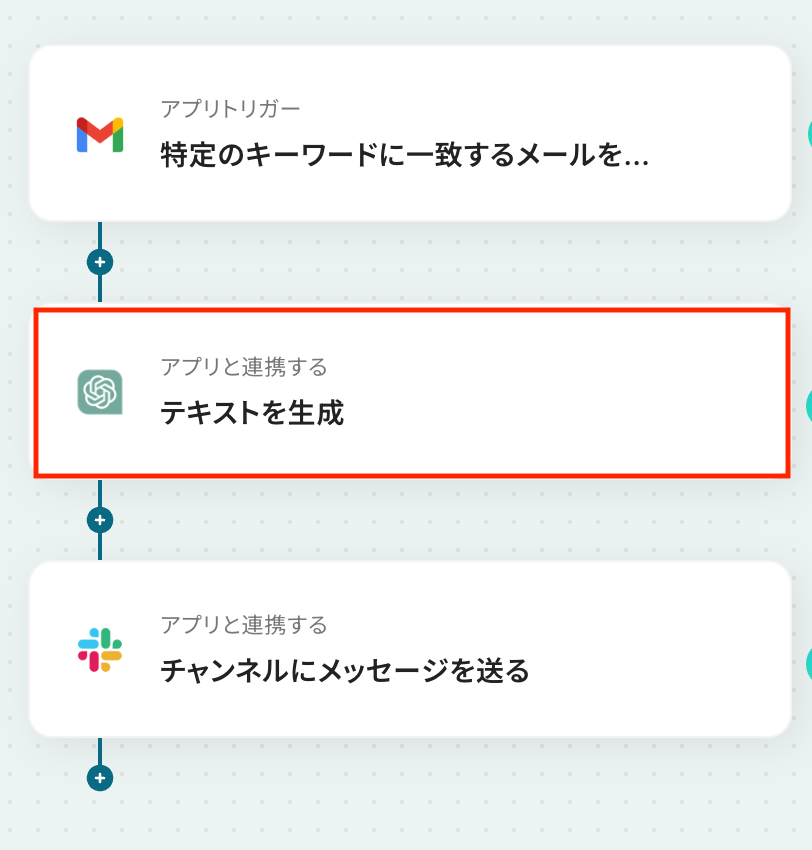
Task: Click the アプリトリガー label
Action: 230,109
